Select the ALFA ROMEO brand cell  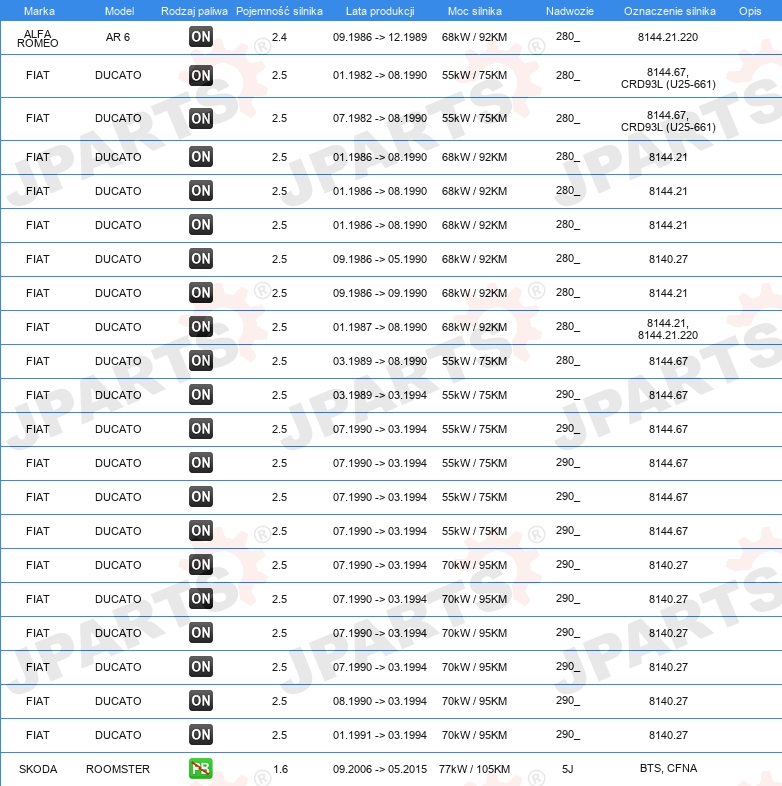pyautogui.click(x=38, y=38)
